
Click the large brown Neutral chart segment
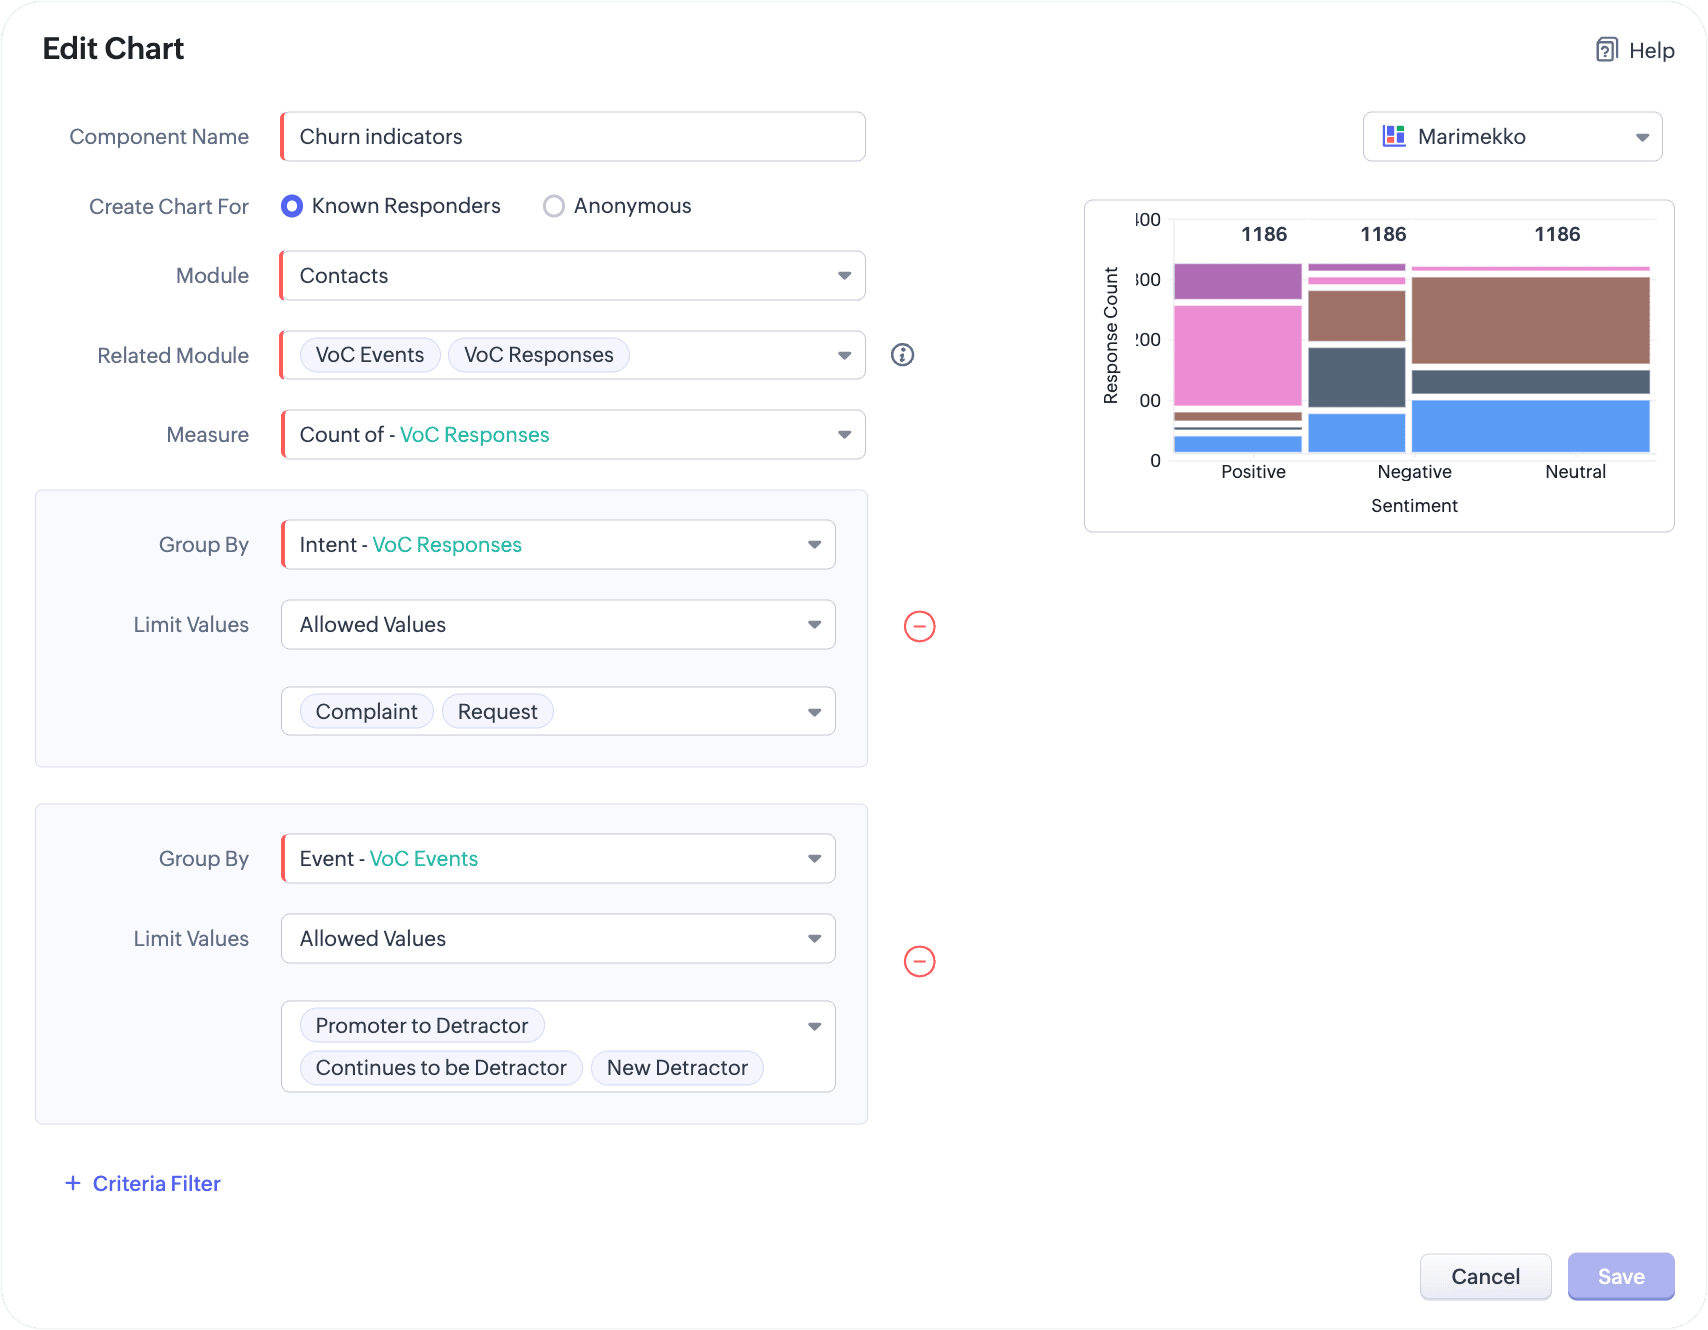point(1530,320)
